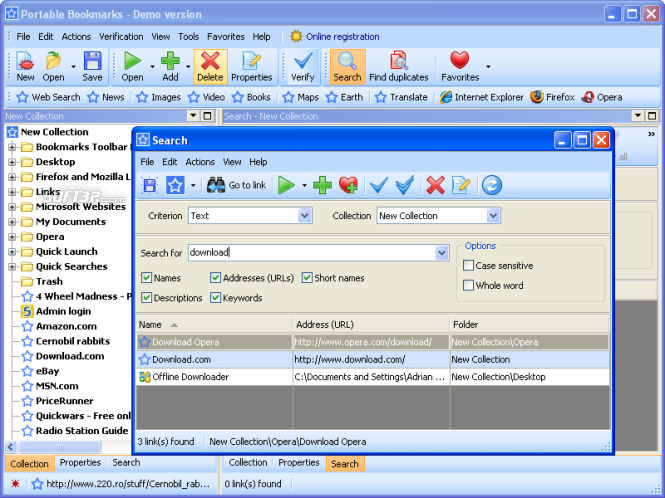The height and width of the screenshot is (498, 665).
Task: Open a collection with the folder icon
Action: 53,67
